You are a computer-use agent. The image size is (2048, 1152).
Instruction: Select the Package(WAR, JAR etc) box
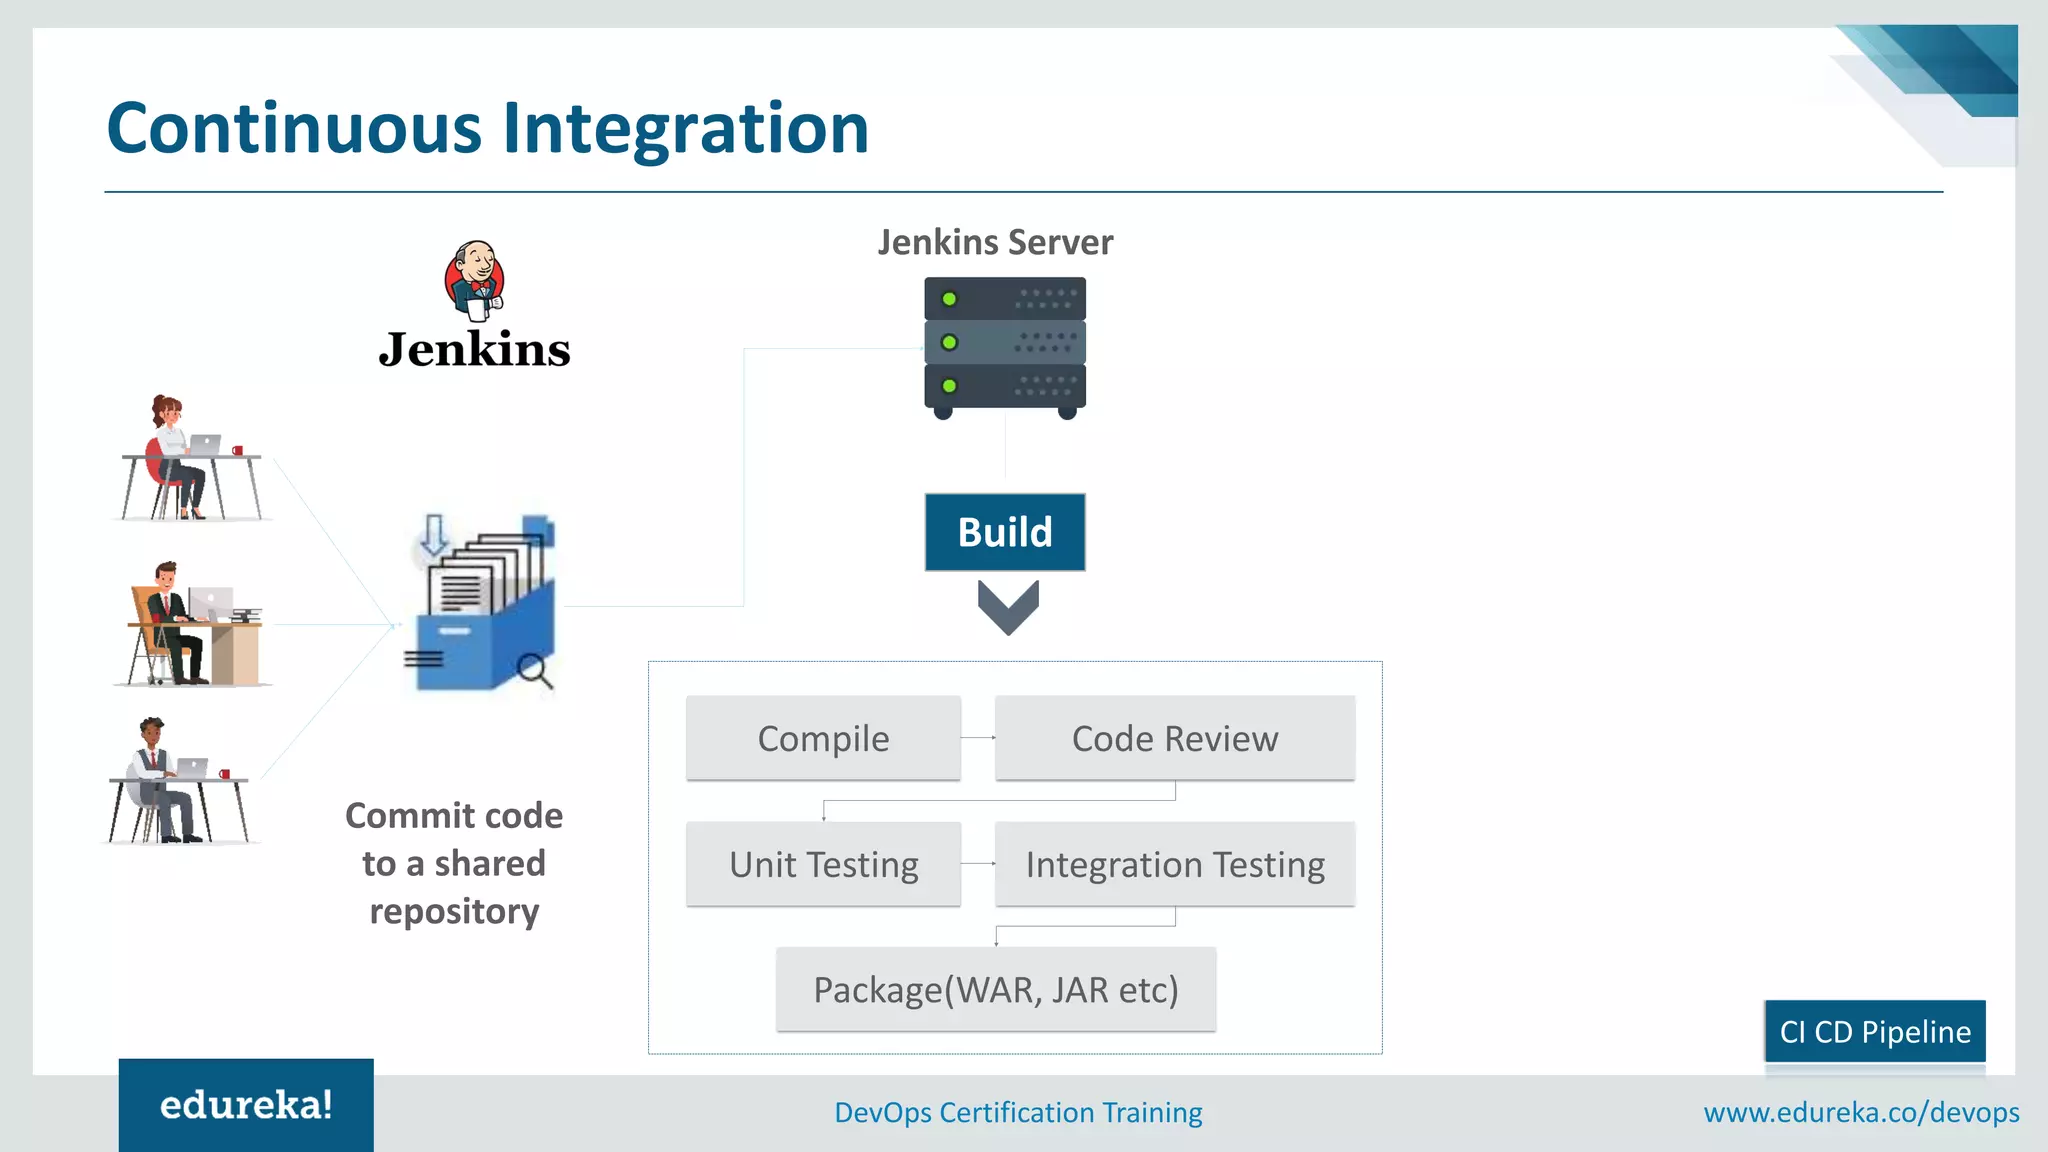[x=996, y=989]
